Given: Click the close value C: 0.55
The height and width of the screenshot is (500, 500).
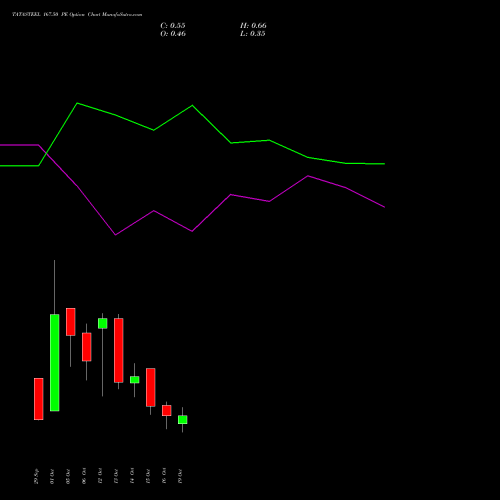Looking at the screenshot, I should pyautogui.click(x=173, y=26).
